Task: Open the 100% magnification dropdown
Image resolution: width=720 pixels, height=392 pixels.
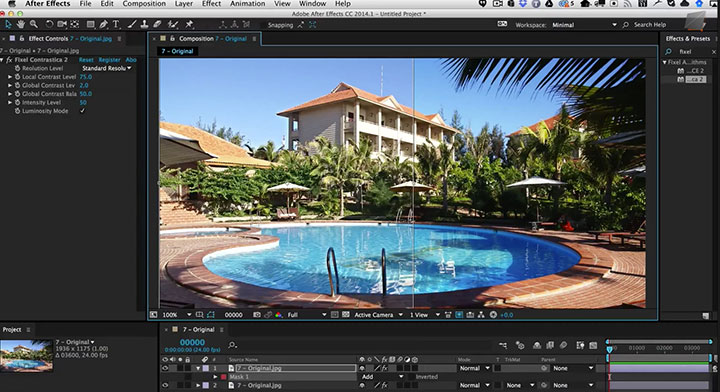Action: tap(177, 315)
